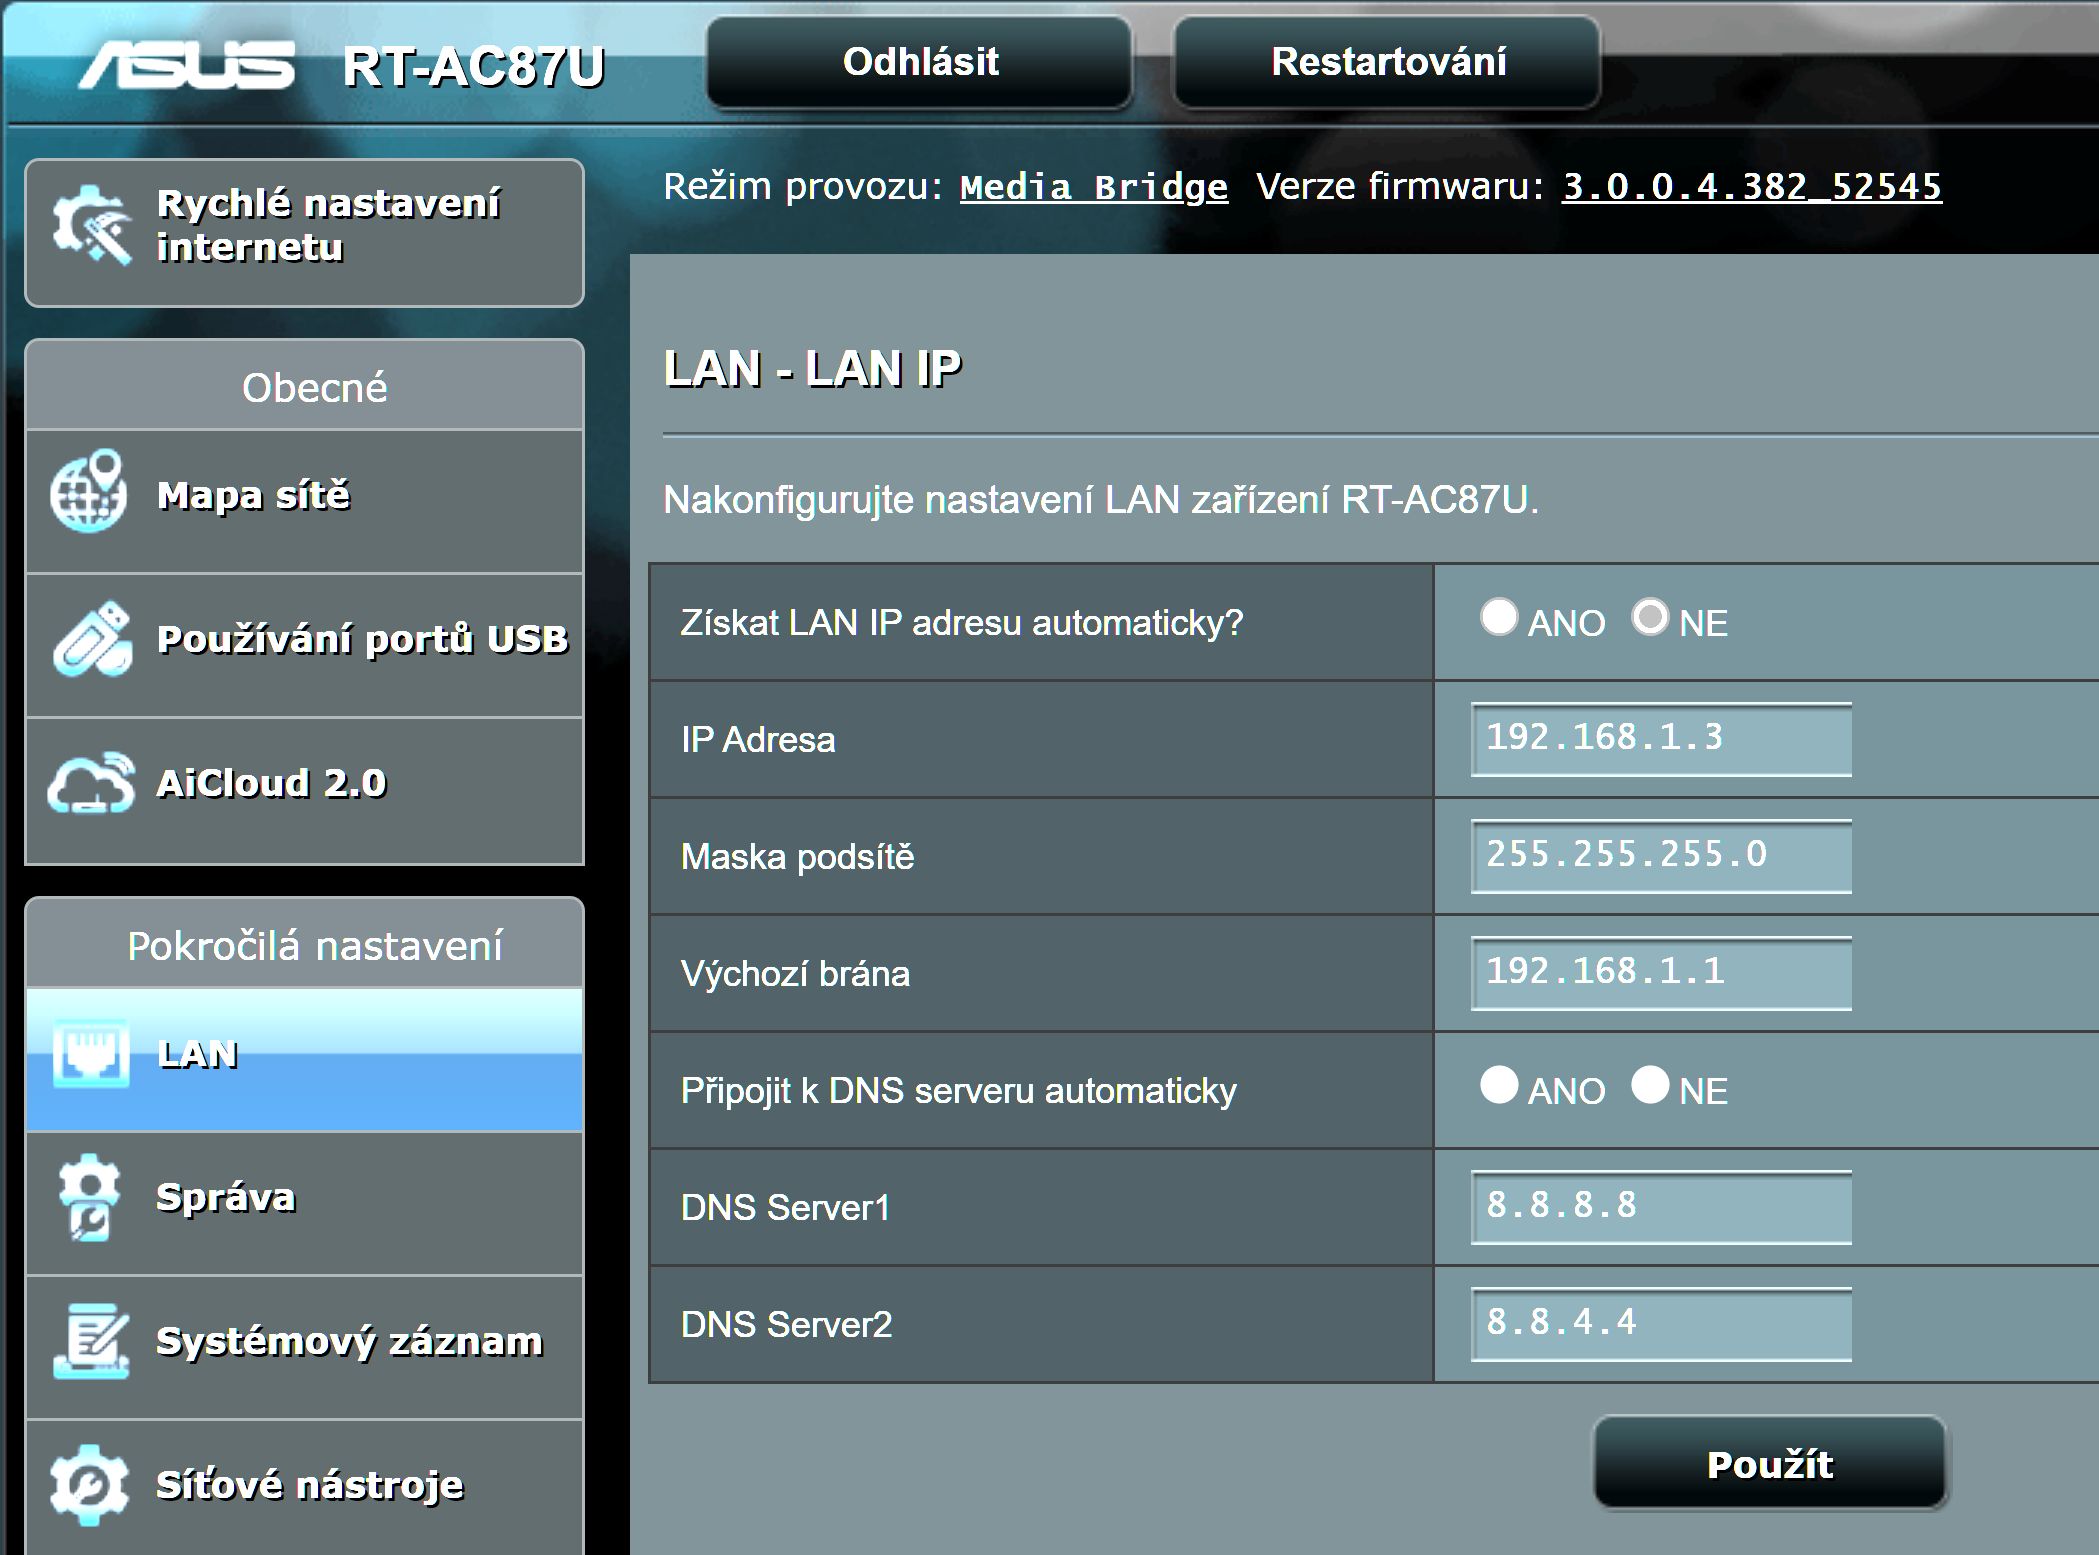
Task: Click the USB drive icon for Používání portů USB
Action: click(92, 640)
